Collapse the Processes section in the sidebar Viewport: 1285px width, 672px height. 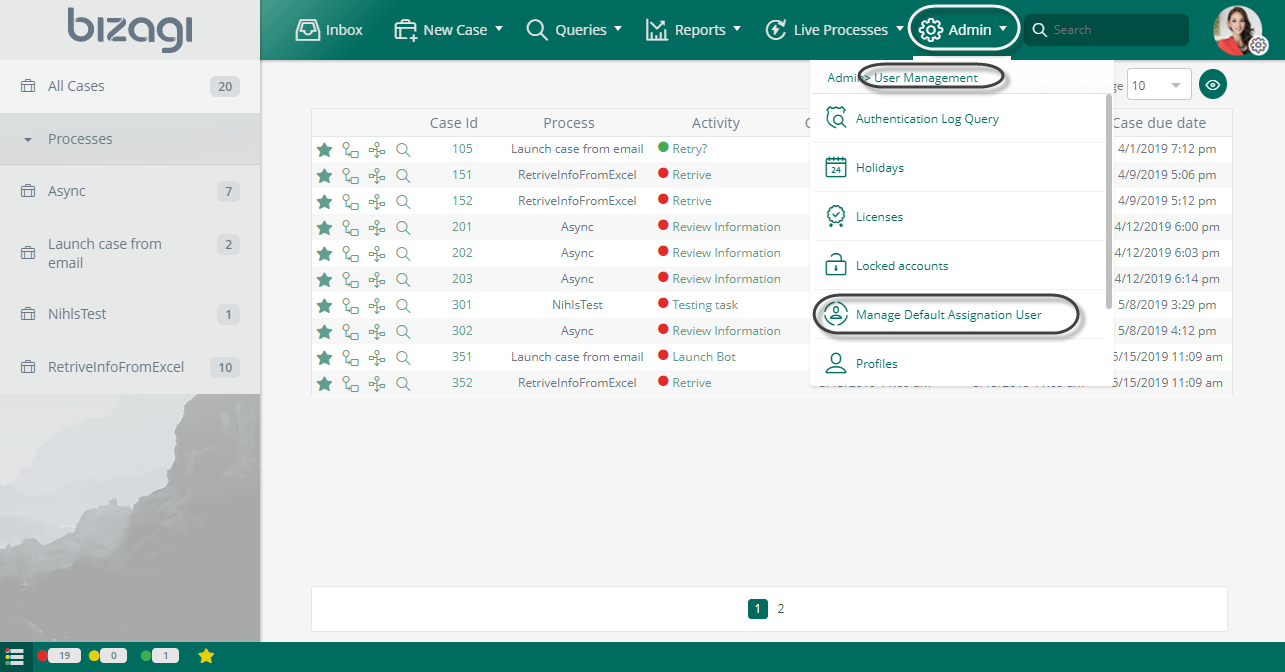[x=130, y=139]
